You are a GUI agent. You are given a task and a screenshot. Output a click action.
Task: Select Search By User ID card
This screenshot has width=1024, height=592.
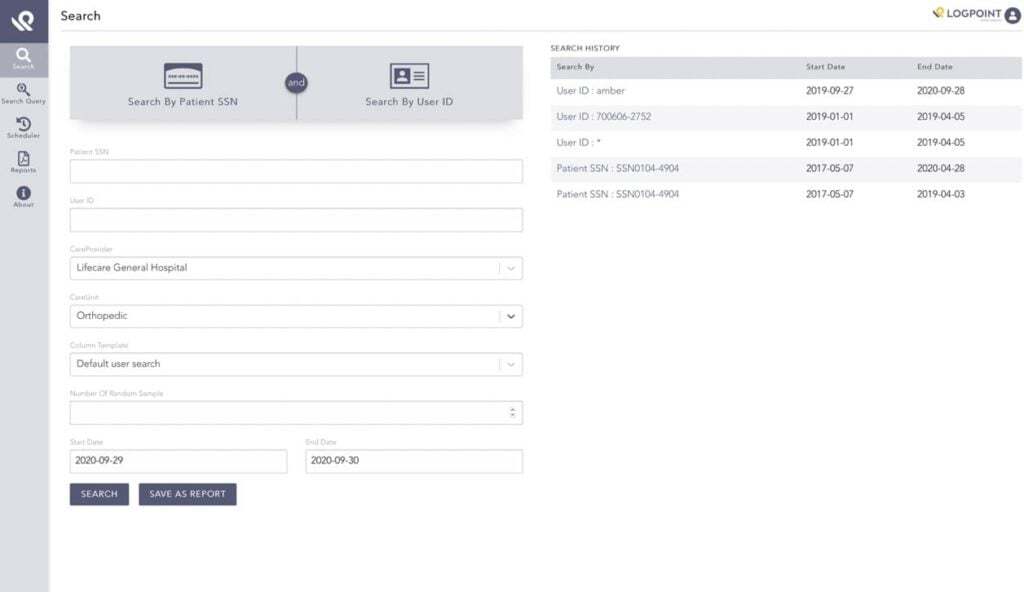click(409, 84)
